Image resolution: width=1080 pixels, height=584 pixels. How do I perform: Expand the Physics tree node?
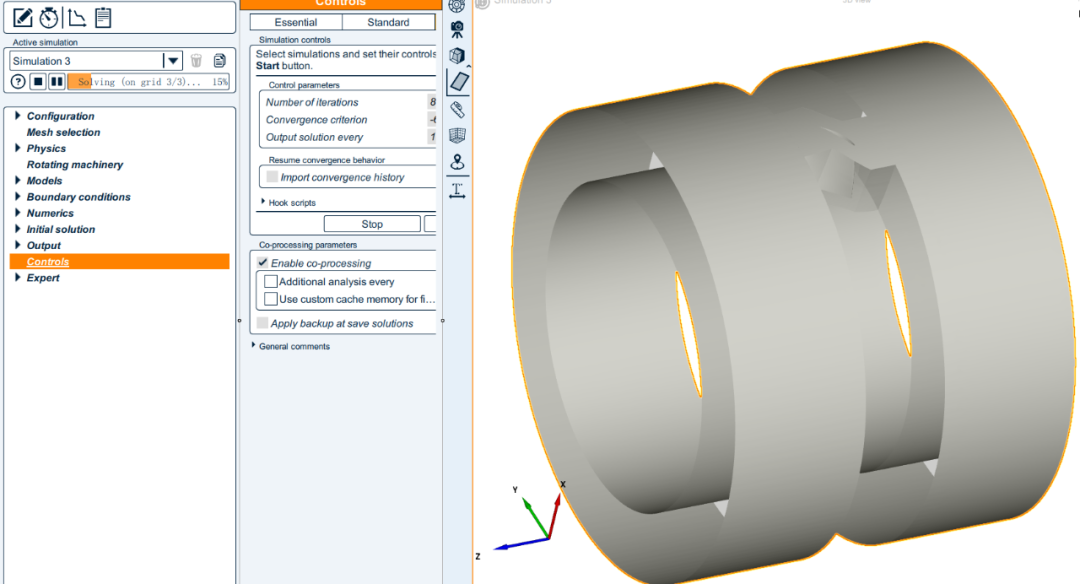pos(17,148)
